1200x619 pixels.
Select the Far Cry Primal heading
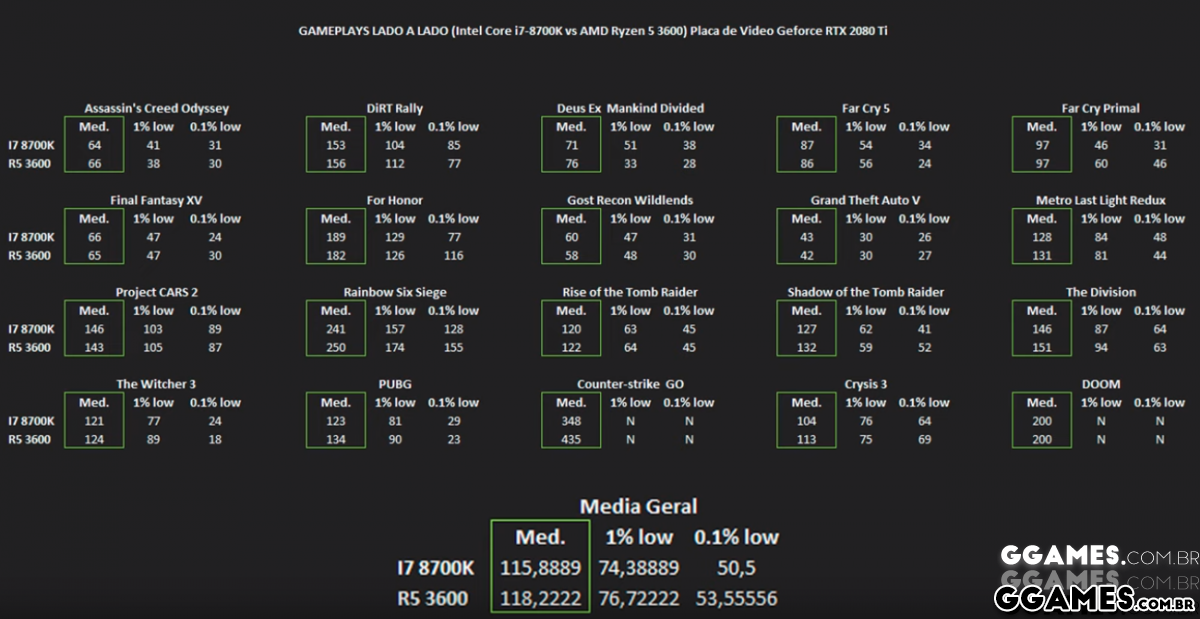click(1100, 108)
